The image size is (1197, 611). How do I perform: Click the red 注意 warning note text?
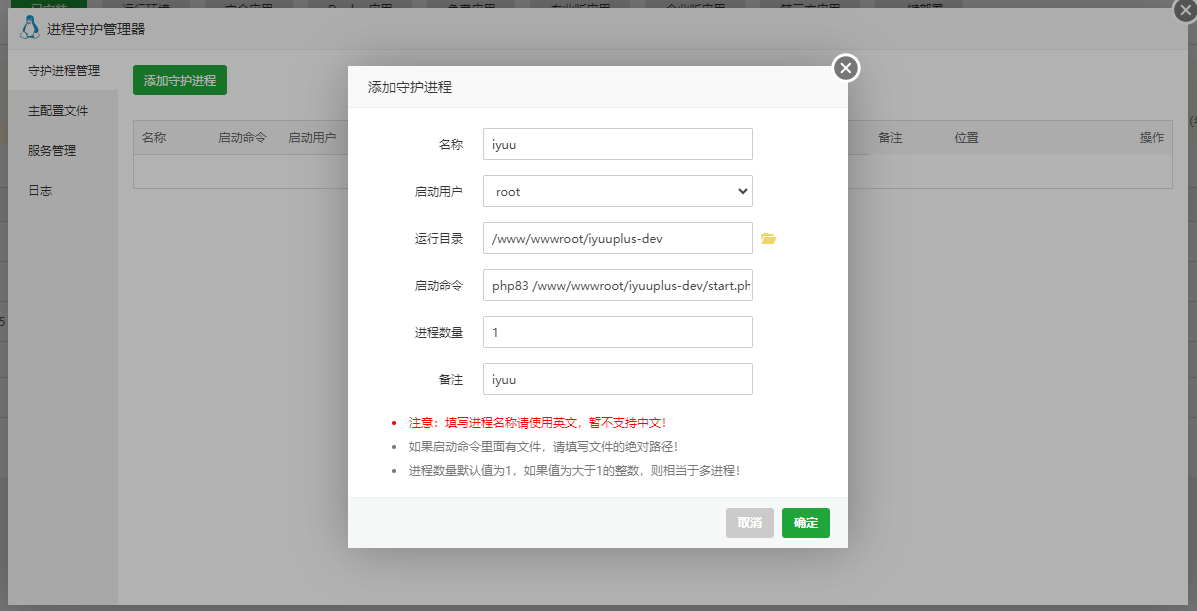[x=537, y=422]
